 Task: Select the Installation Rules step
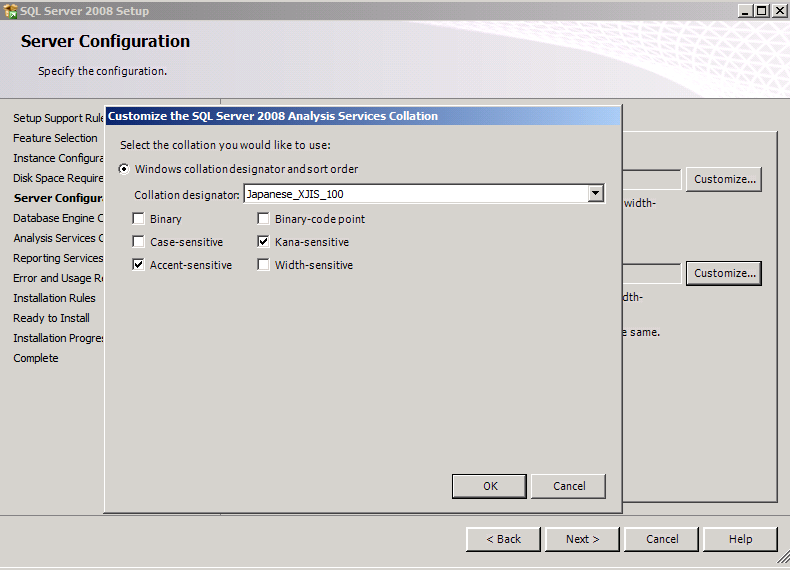(x=54, y=298)
